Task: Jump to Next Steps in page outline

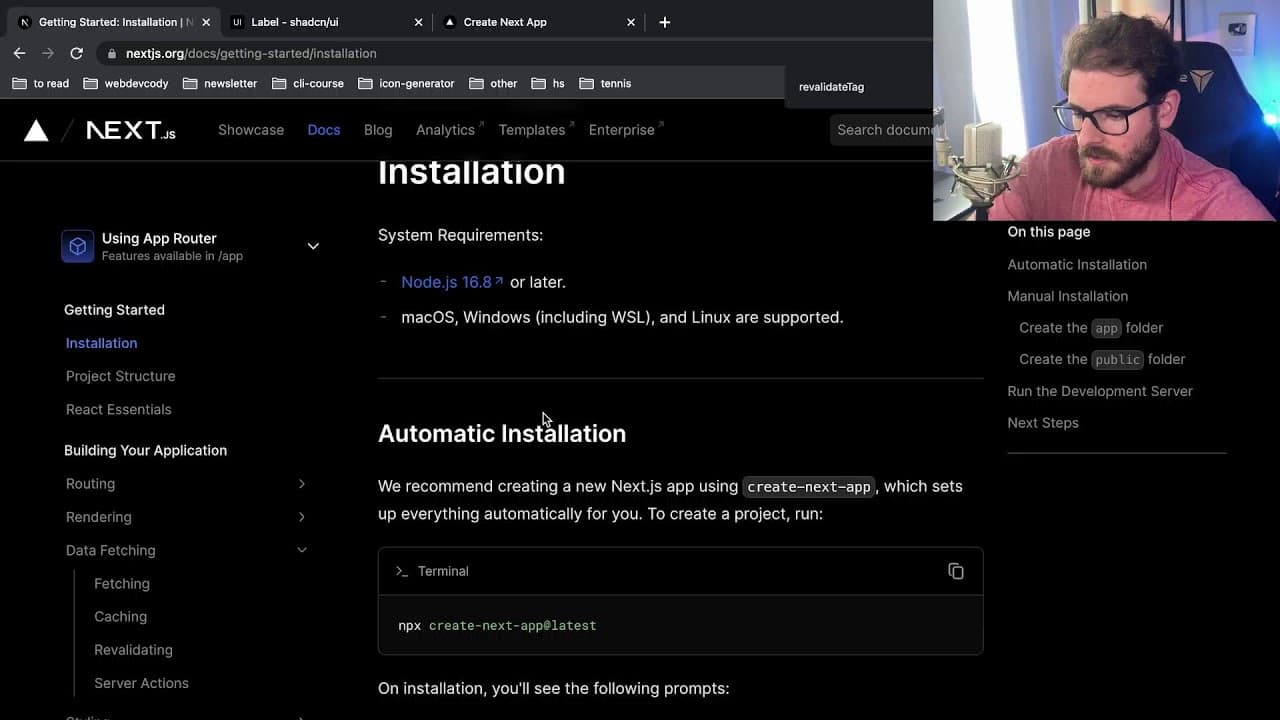Action: click(1043, 423)
